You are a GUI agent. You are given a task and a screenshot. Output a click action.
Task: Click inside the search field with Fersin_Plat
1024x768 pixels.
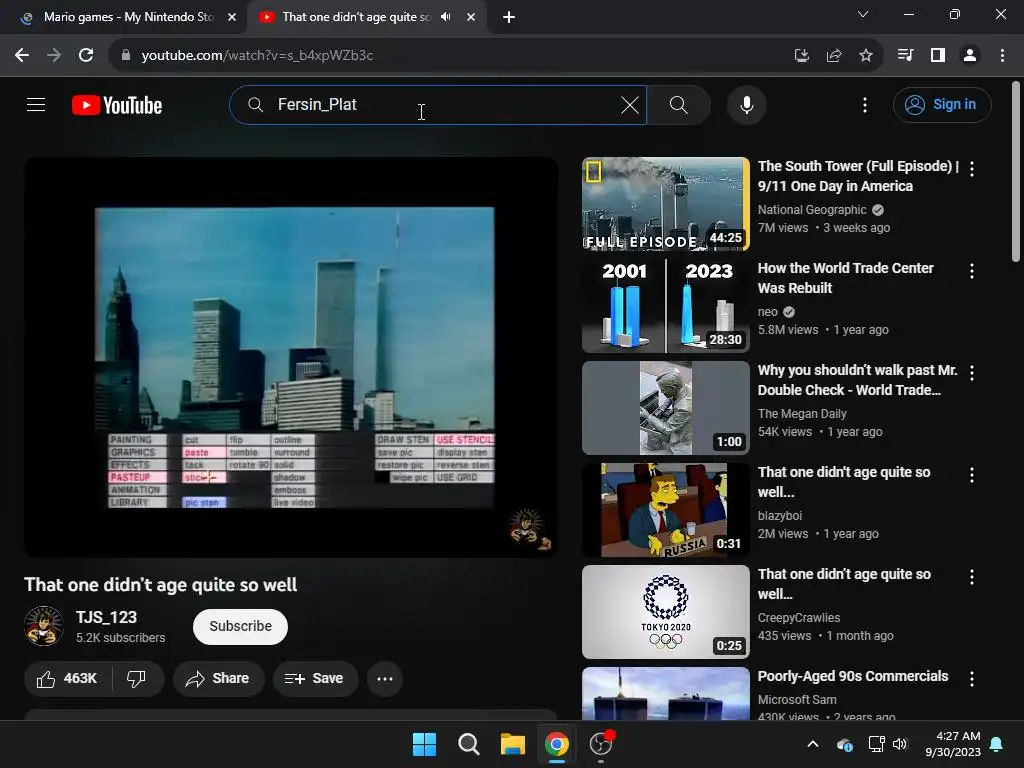(x=438, y=104)
